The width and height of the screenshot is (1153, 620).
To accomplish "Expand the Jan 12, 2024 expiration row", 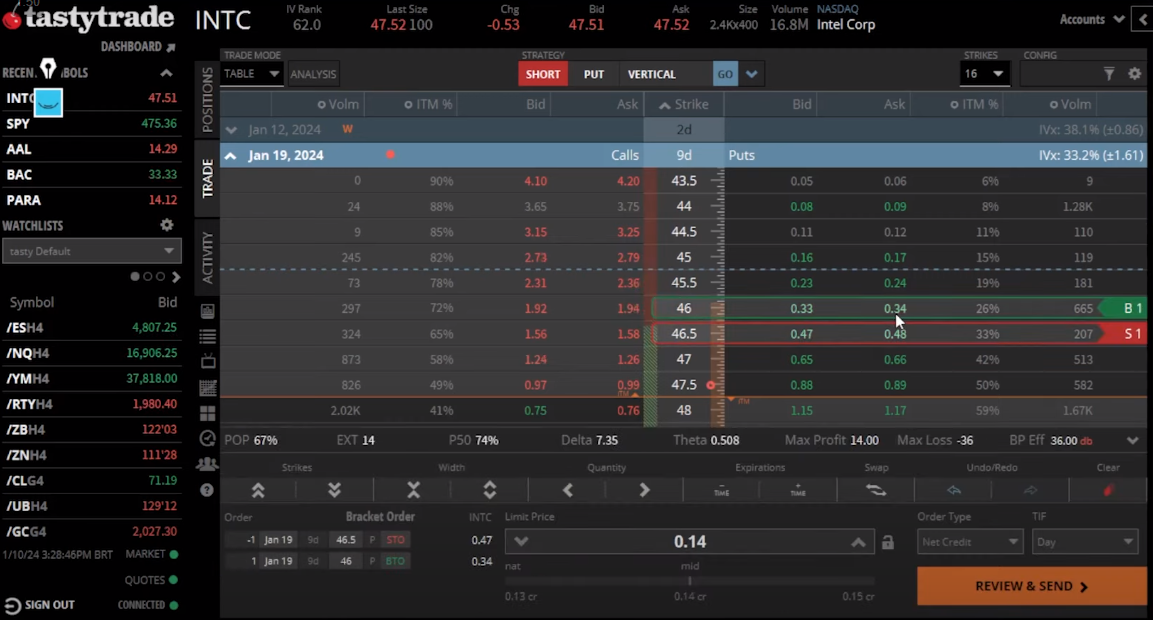I will pyautogui.click(x=232, y=130).
